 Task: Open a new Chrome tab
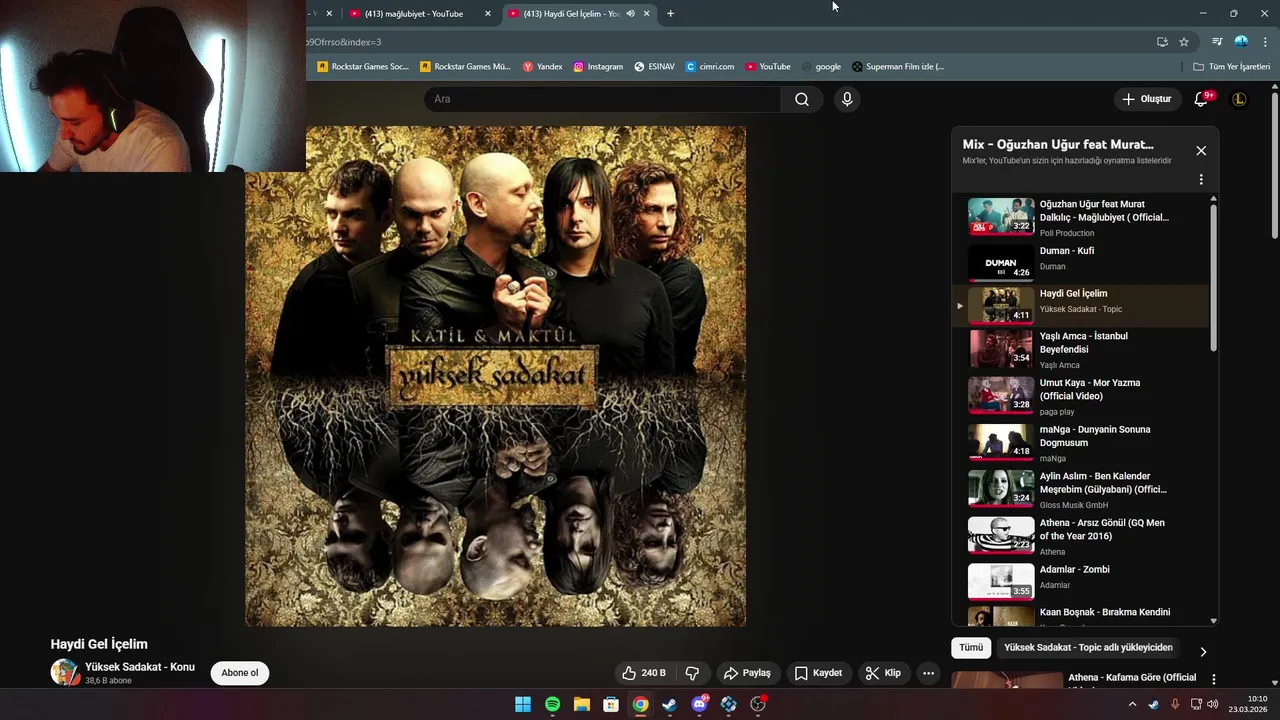670,14
